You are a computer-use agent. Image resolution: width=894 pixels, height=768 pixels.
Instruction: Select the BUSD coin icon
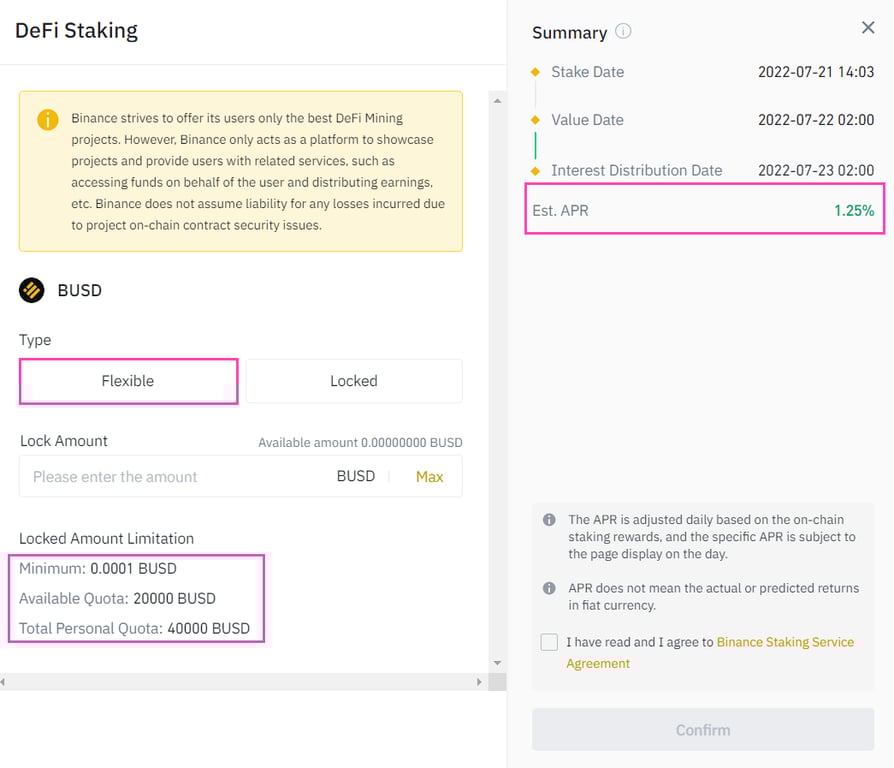point(30,290)
